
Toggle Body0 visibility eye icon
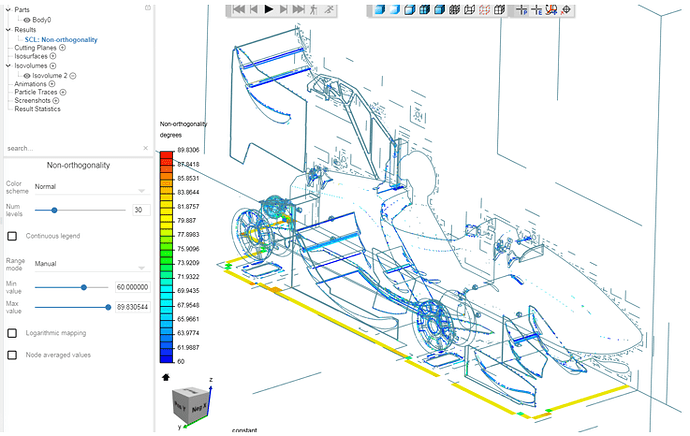click(27, 20)
